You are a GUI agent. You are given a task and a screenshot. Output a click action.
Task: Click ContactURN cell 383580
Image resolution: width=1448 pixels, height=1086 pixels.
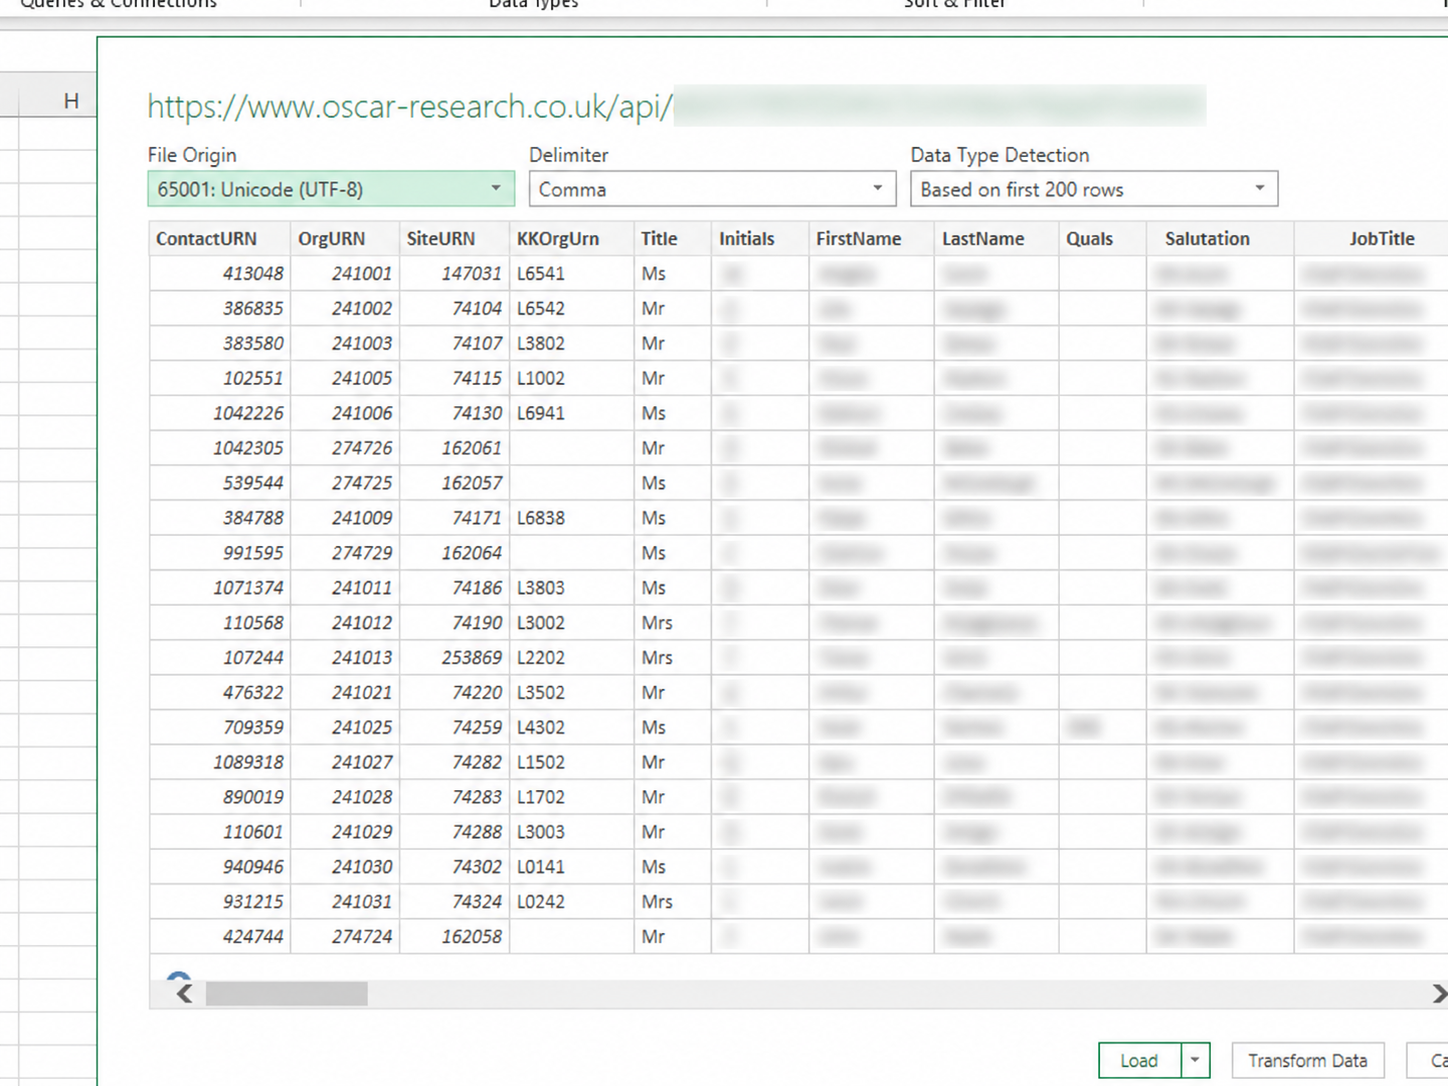coord(220,344)
